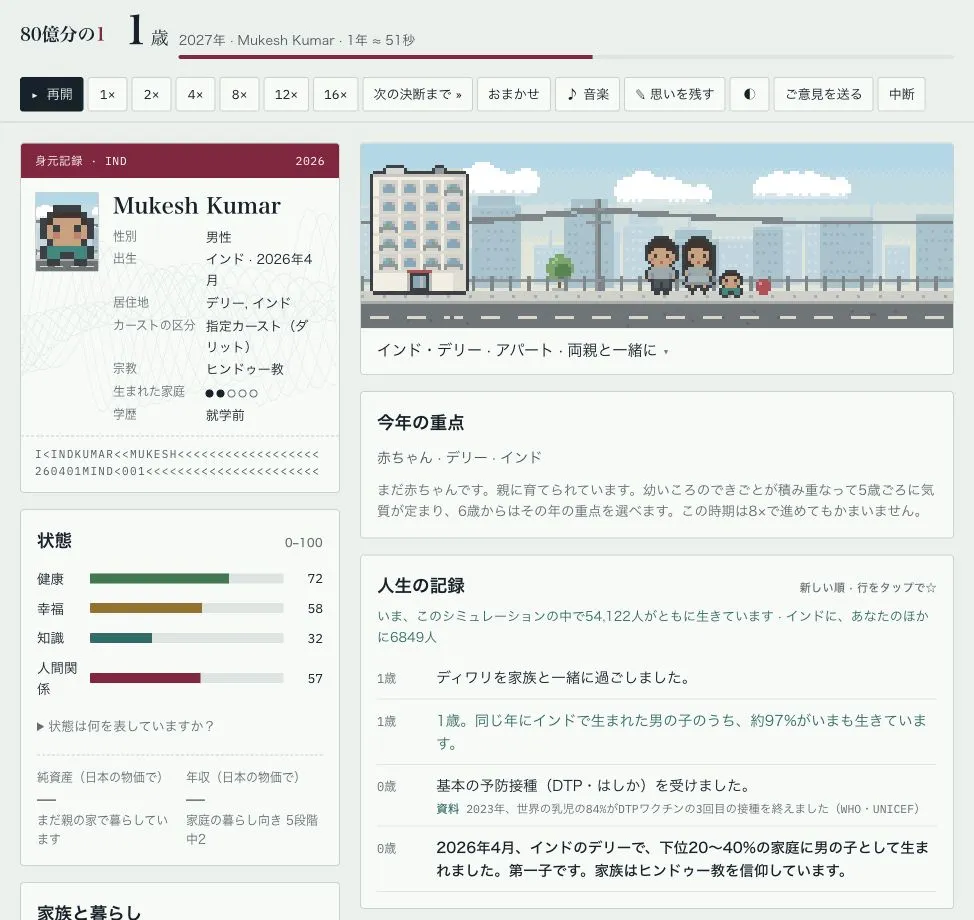Image resolution: width=974 pixels, height=920 pixels.
Task: Set speed to 12×
Action: pyautogui.click(x=286, y=94)
